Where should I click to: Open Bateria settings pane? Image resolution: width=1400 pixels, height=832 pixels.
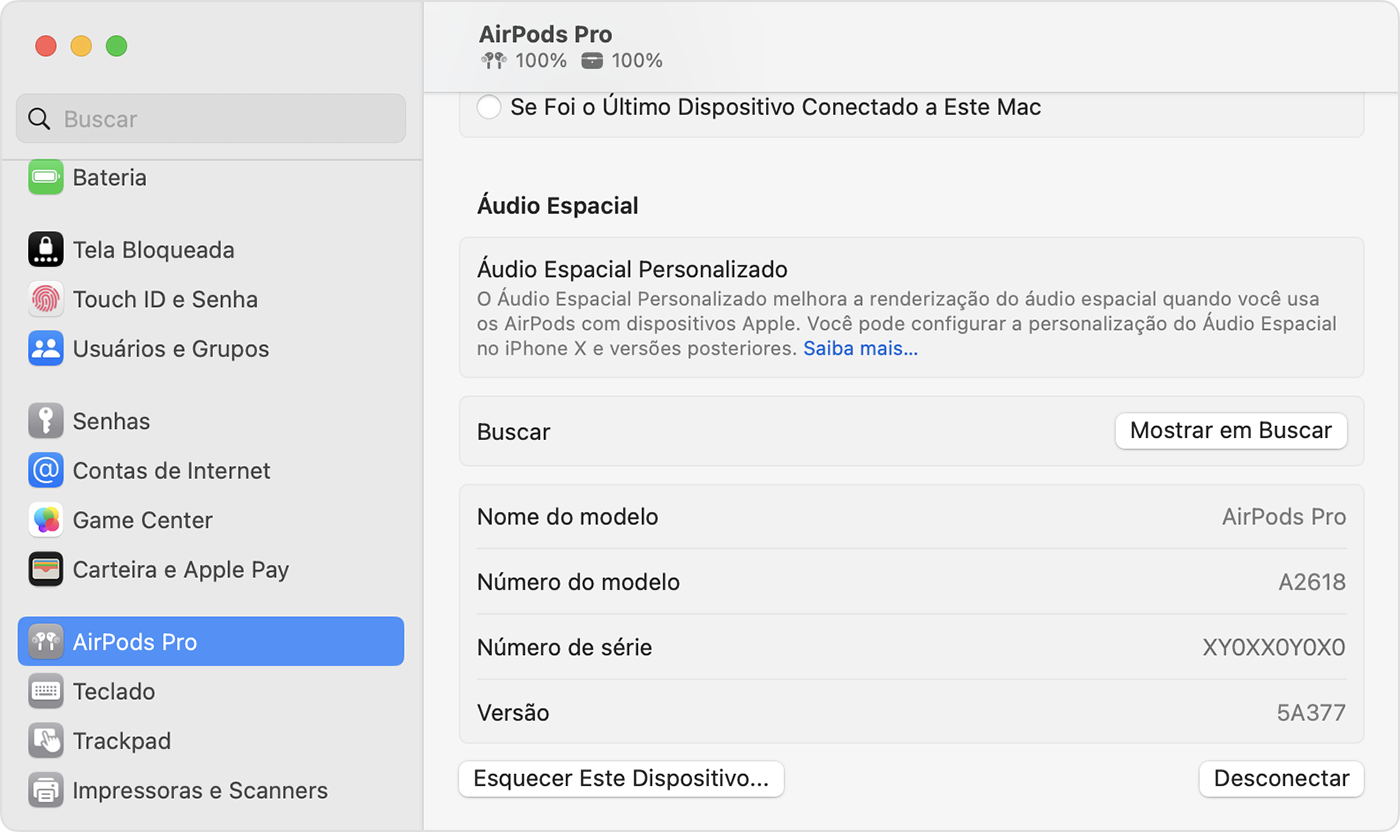click(x=210, y=178)
